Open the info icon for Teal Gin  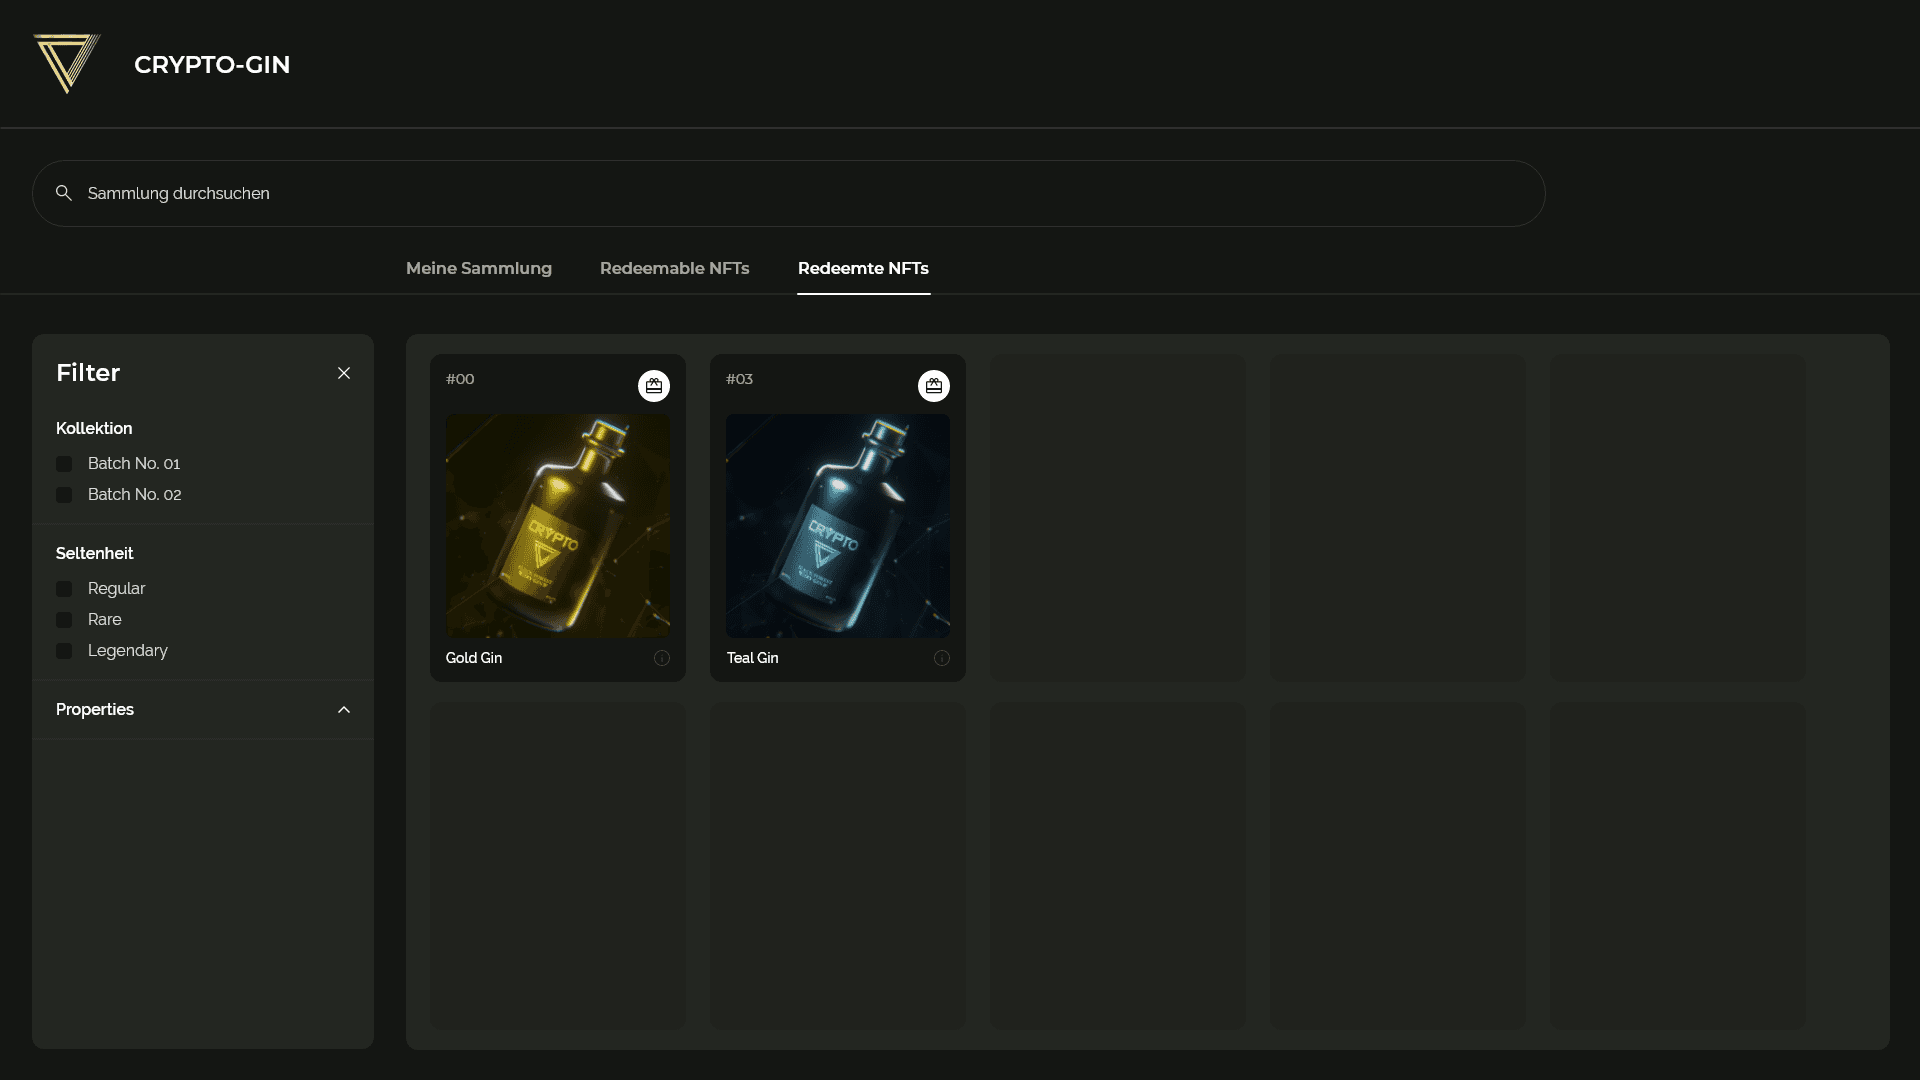[942, 658]
